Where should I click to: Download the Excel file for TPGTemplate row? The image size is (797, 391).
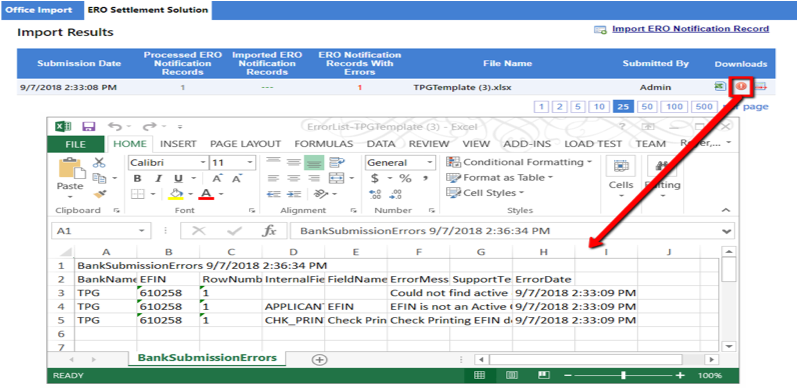click(x=719, y=87)
